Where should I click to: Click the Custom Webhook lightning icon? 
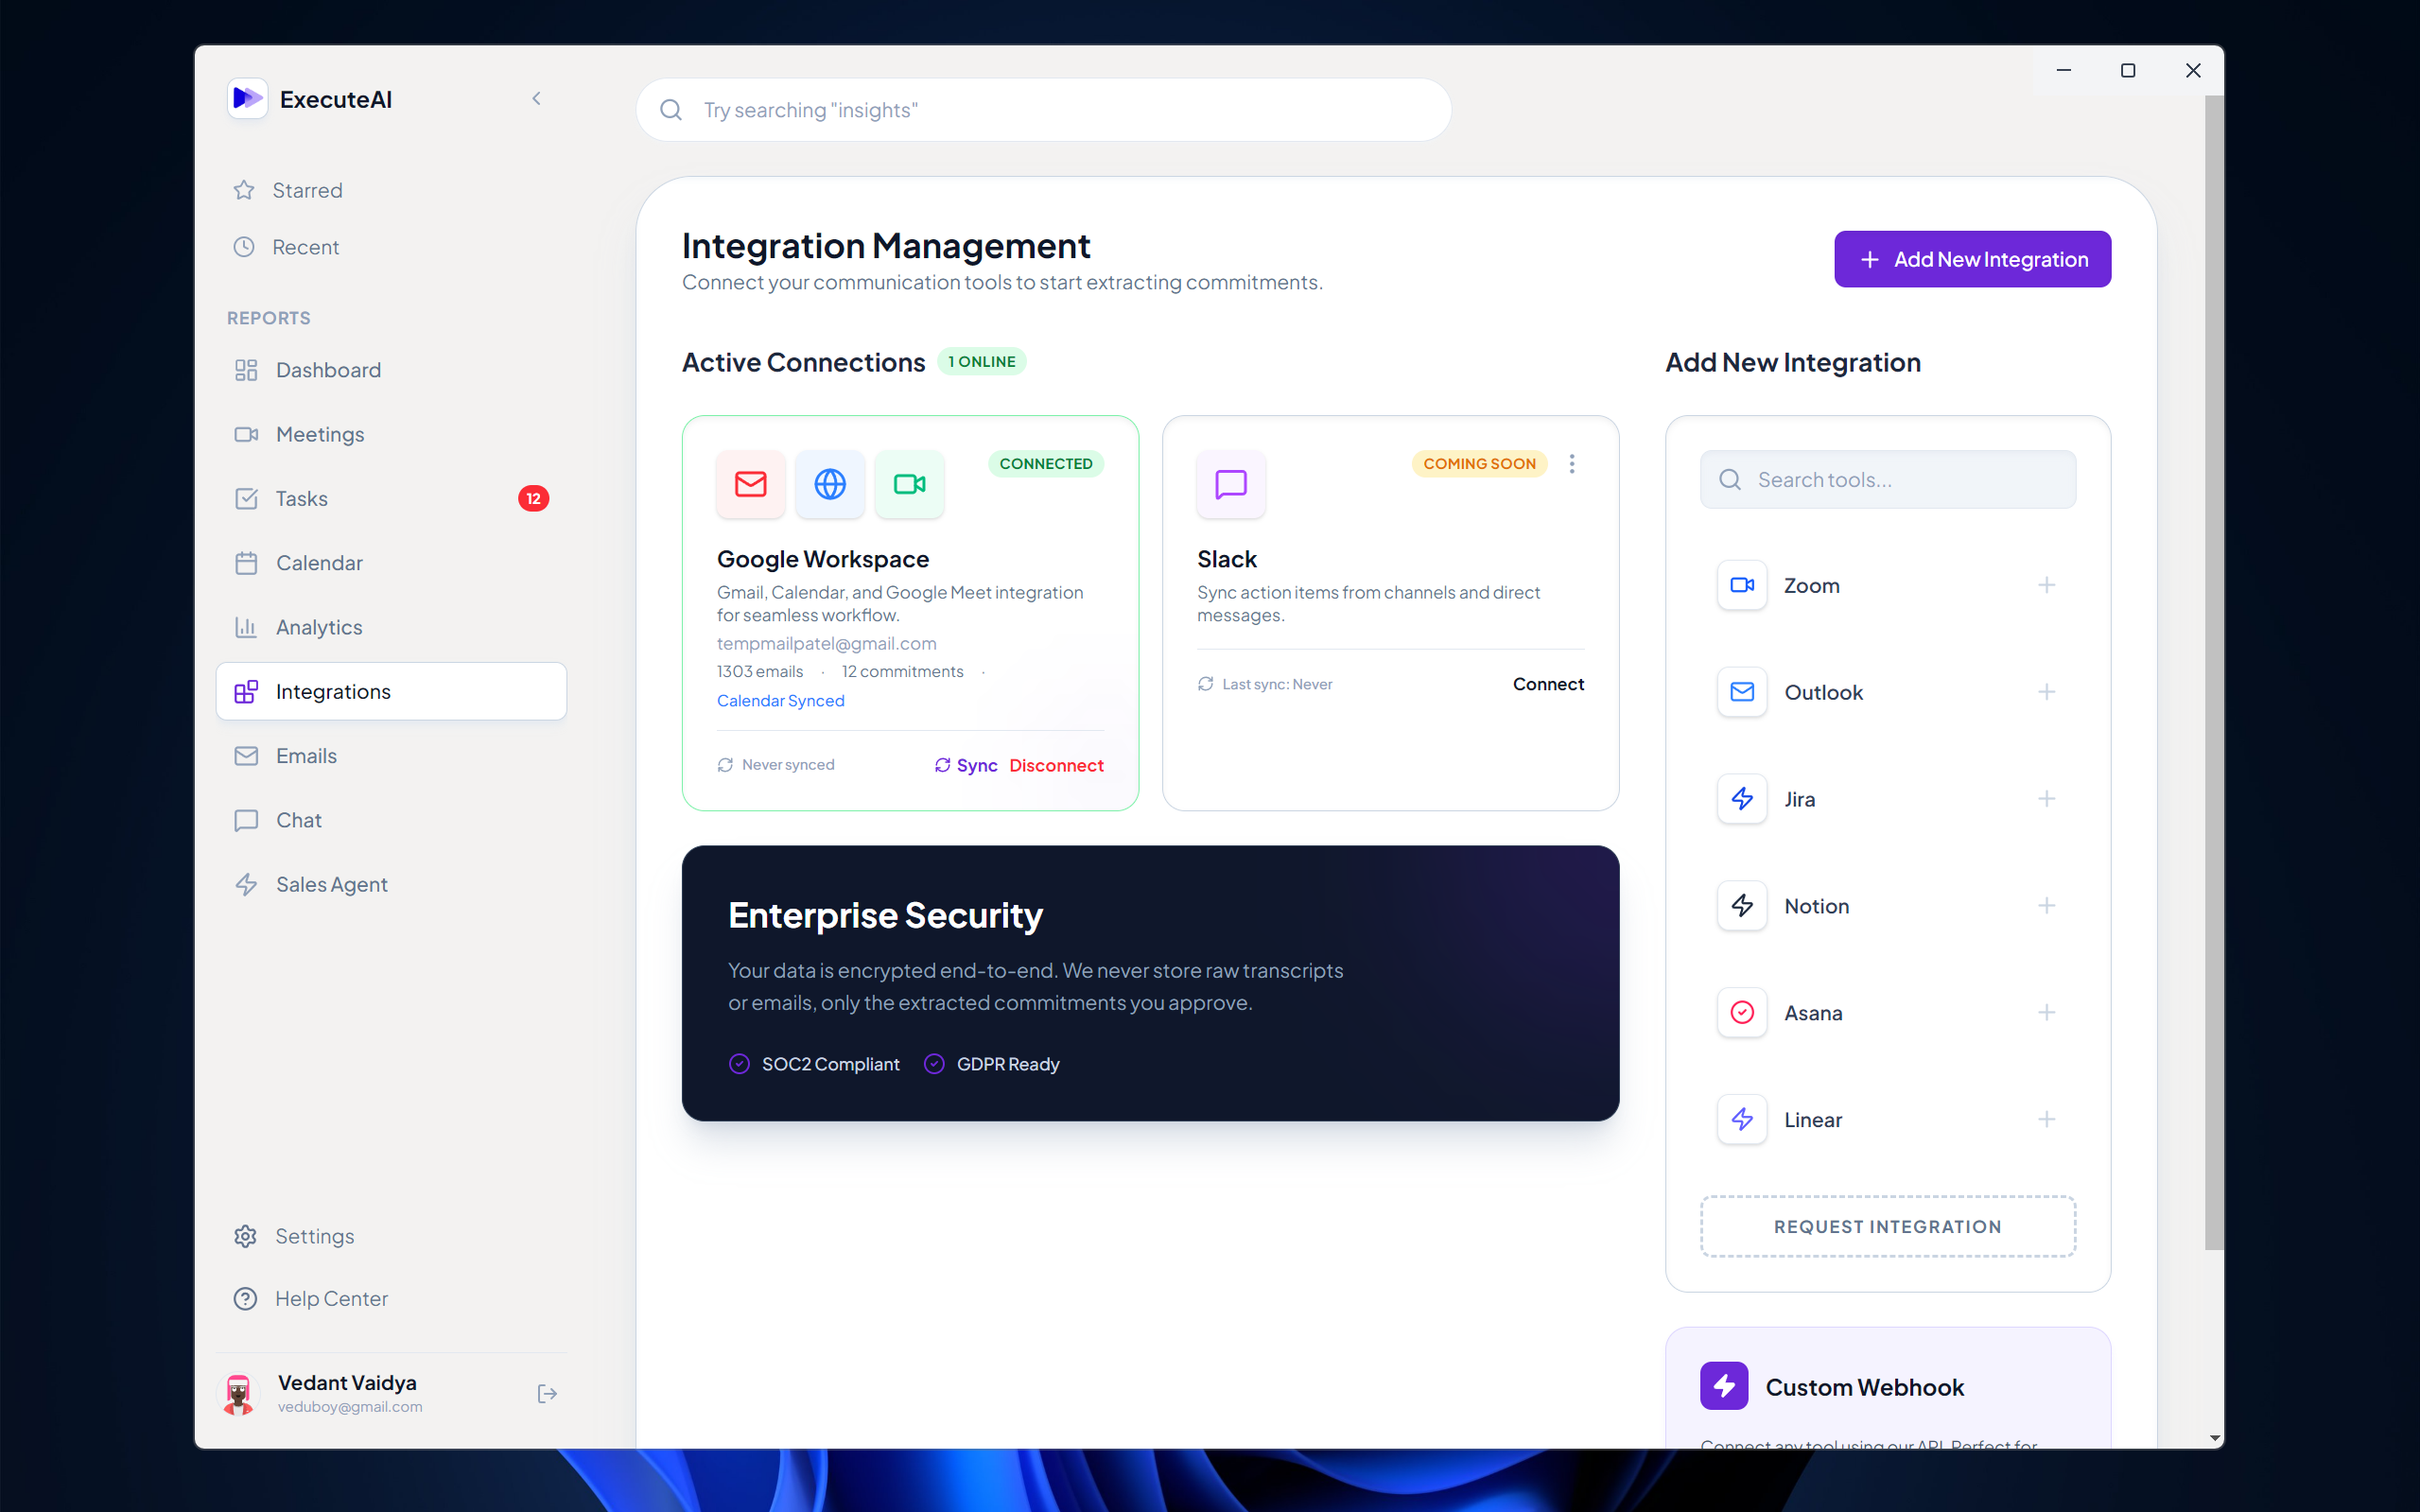click(x=1723, y=1386)
